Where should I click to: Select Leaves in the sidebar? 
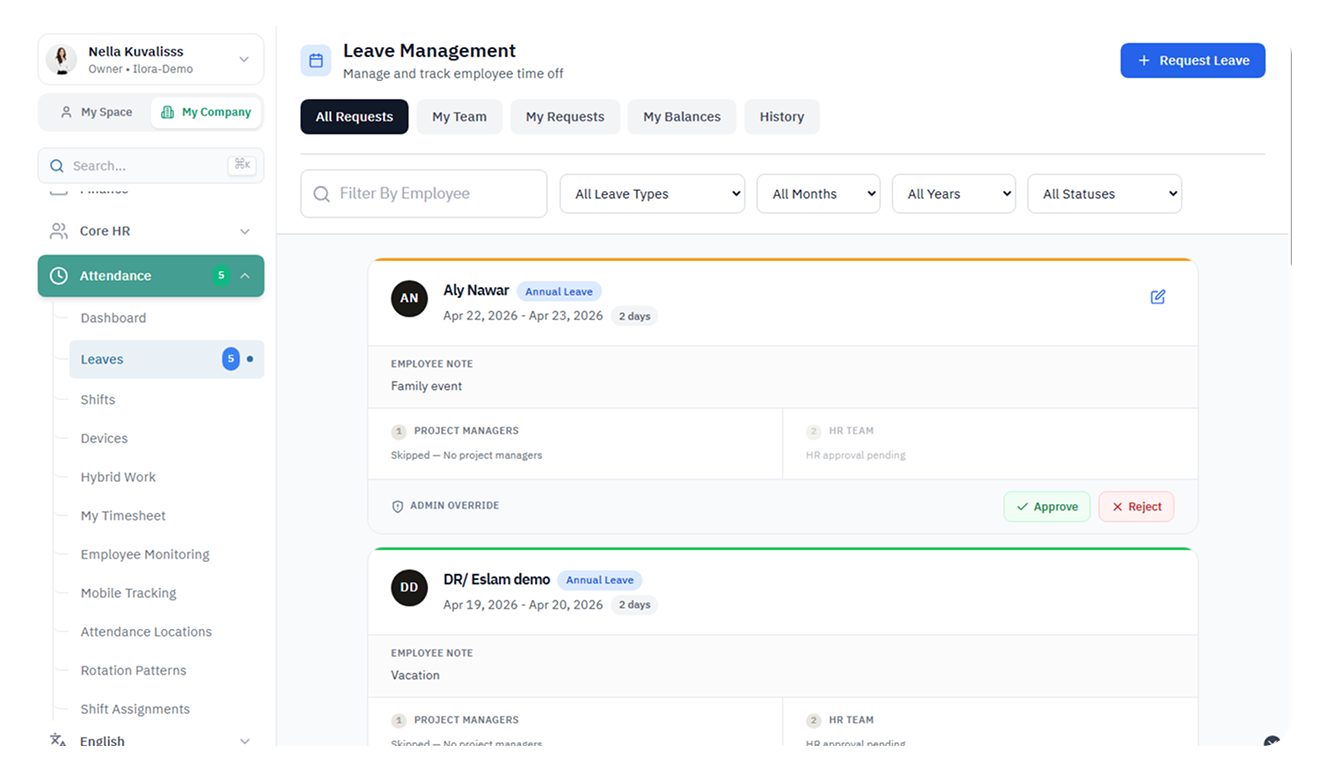click(x=166, y=359)
